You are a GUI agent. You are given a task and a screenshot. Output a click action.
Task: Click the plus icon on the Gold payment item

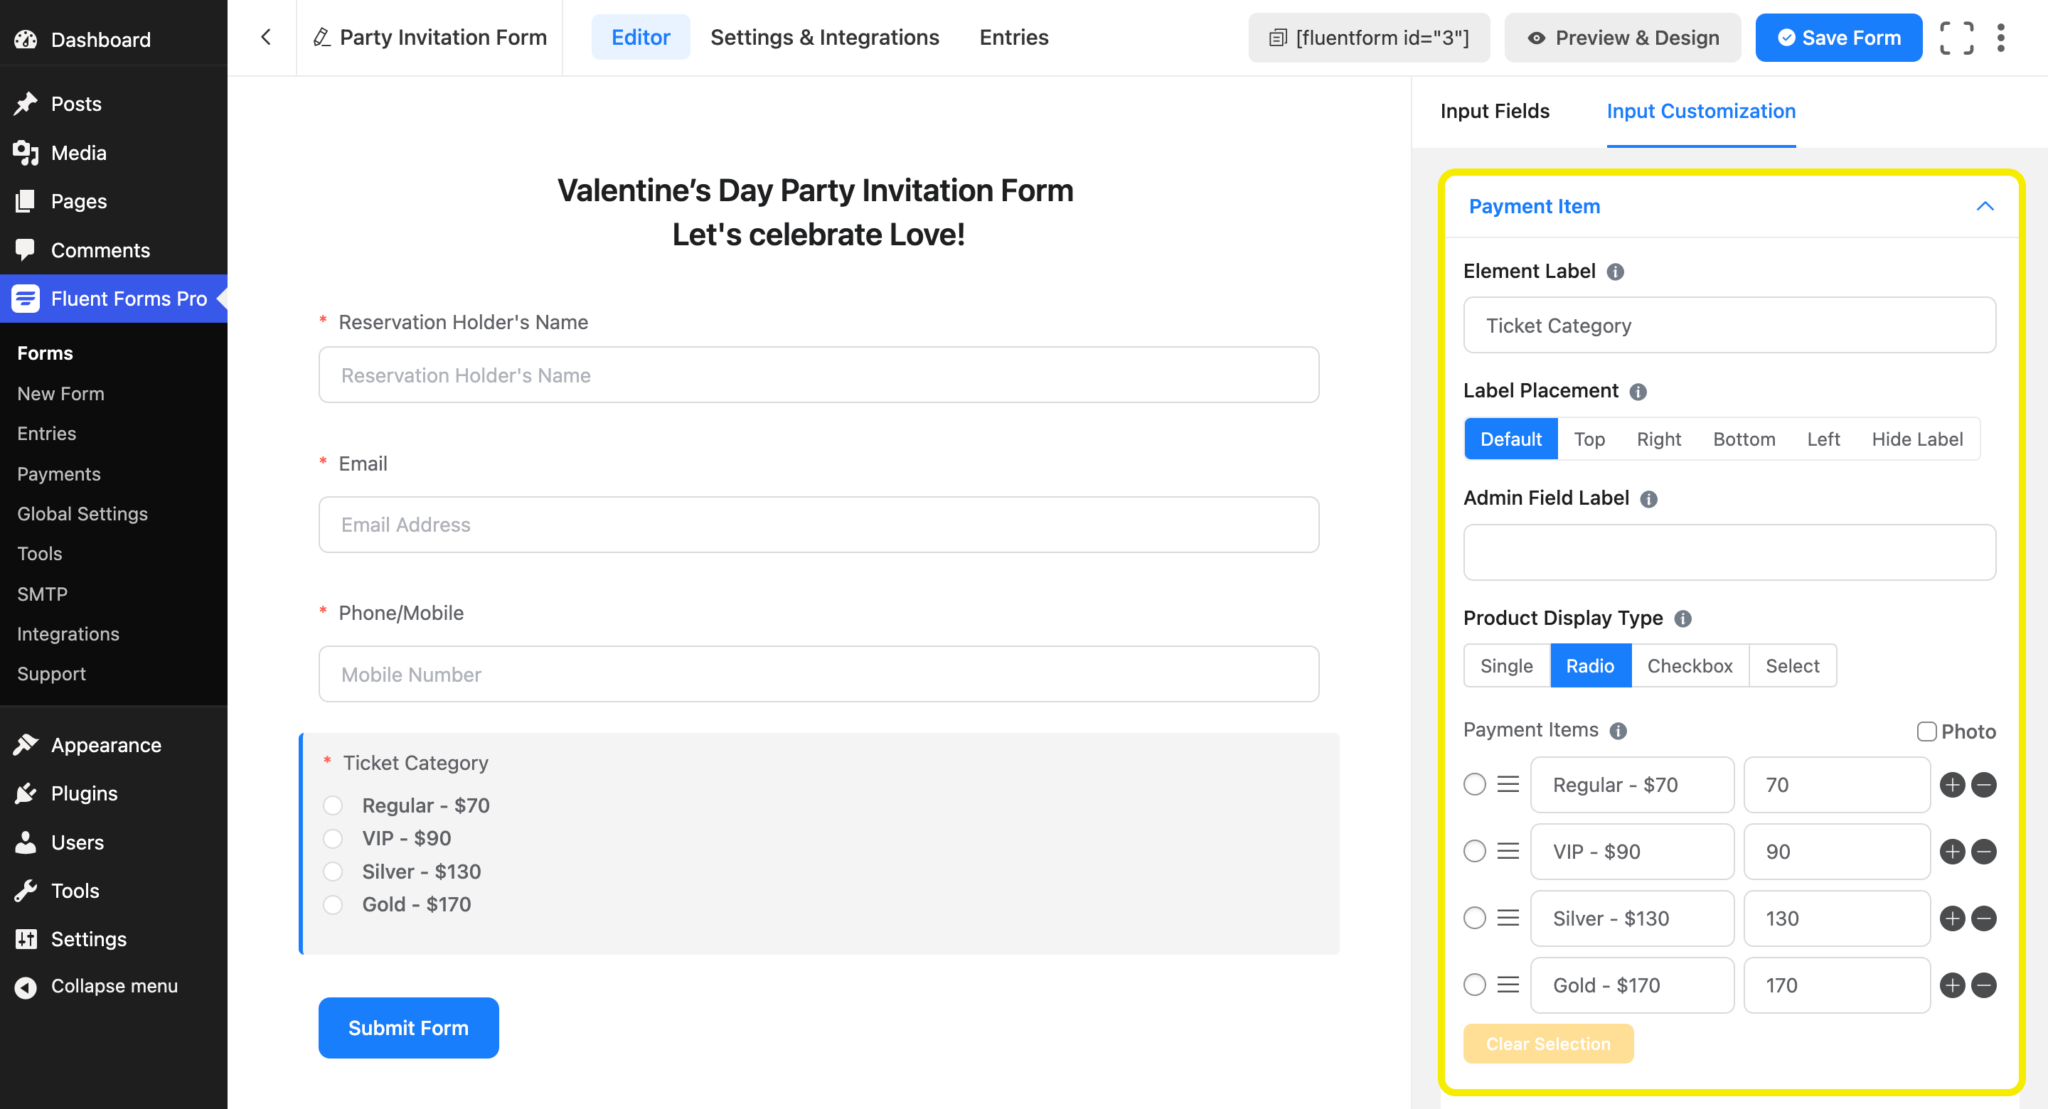(x=1952, y=985)
